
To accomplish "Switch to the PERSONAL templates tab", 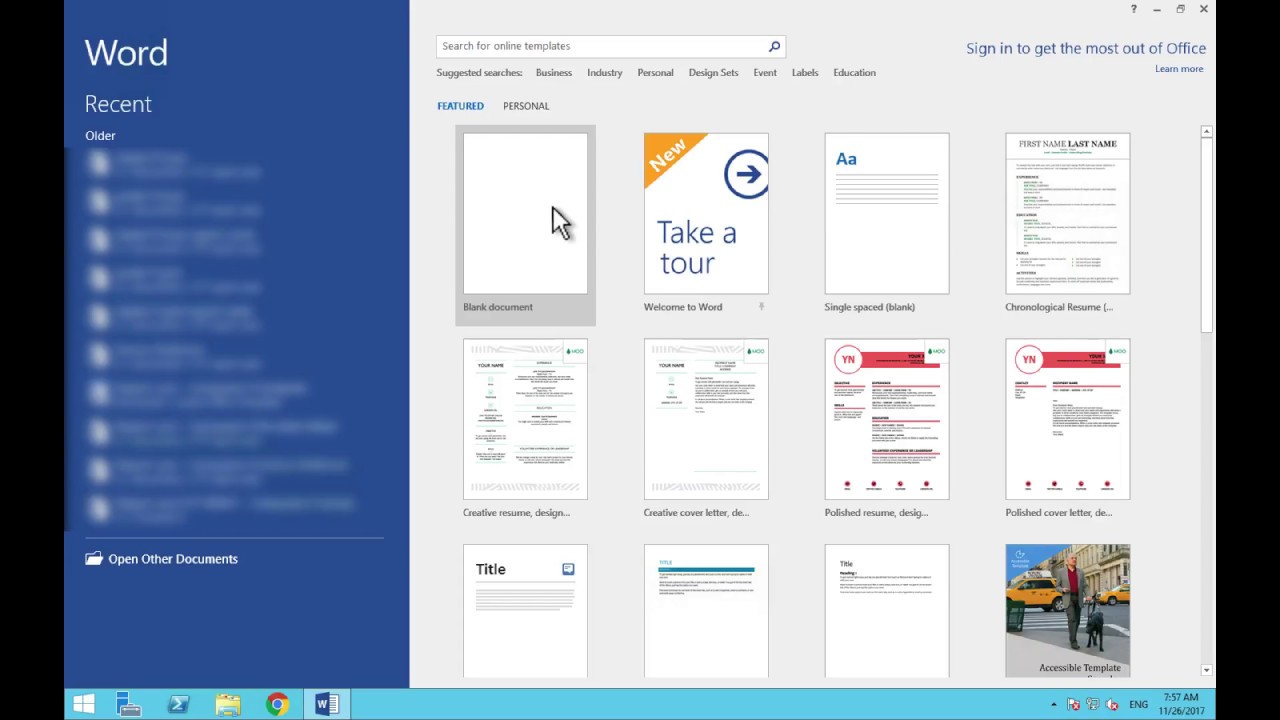I will 526,106.
